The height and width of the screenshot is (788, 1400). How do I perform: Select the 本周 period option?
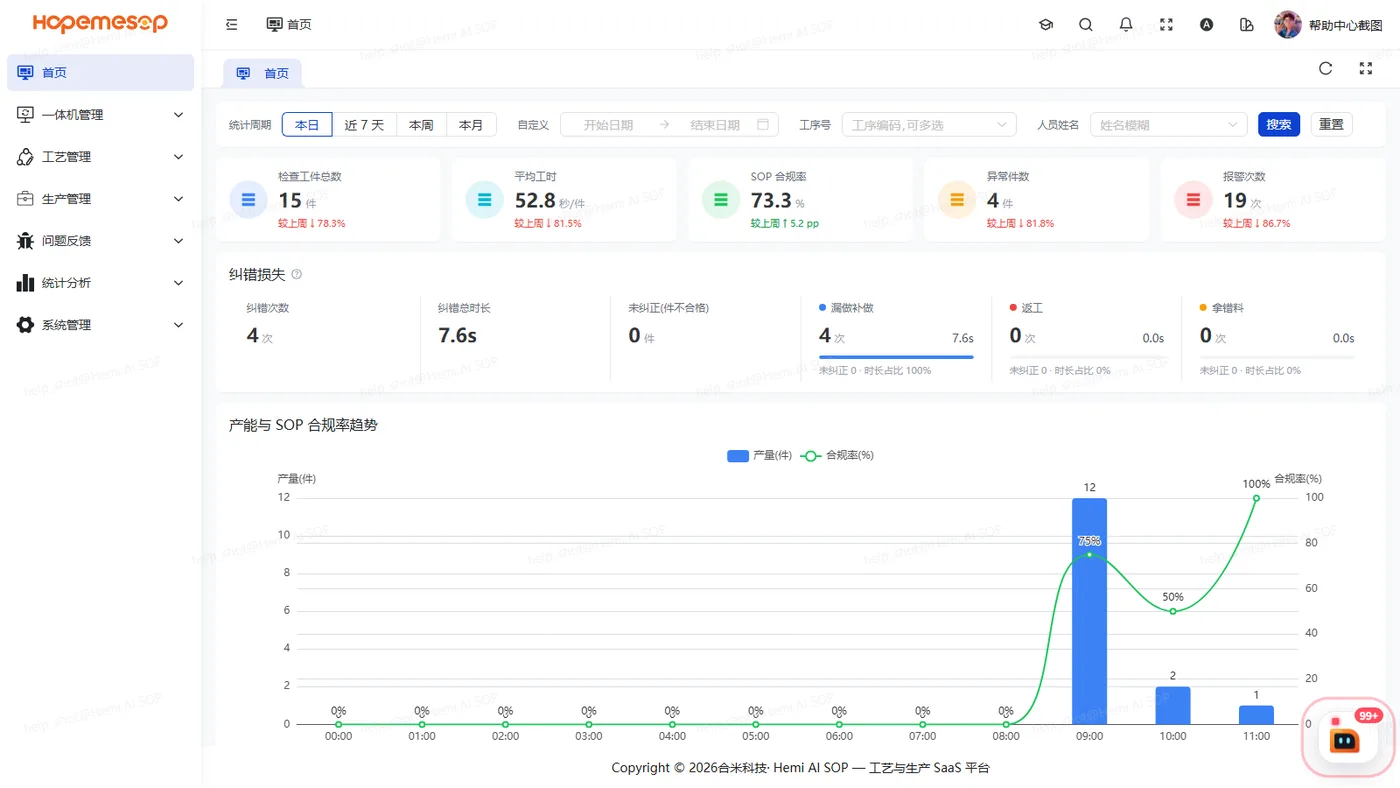point(421,125)
